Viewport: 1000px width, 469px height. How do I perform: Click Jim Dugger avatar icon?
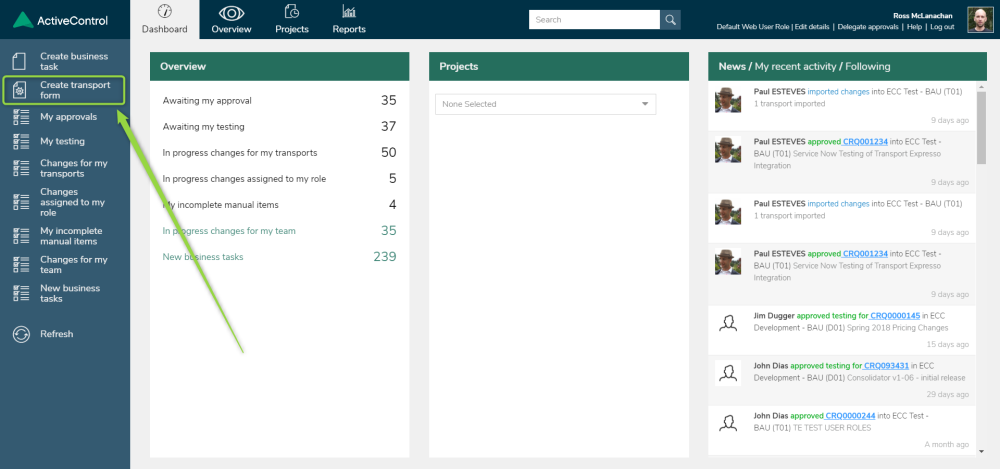click(728, 322)
